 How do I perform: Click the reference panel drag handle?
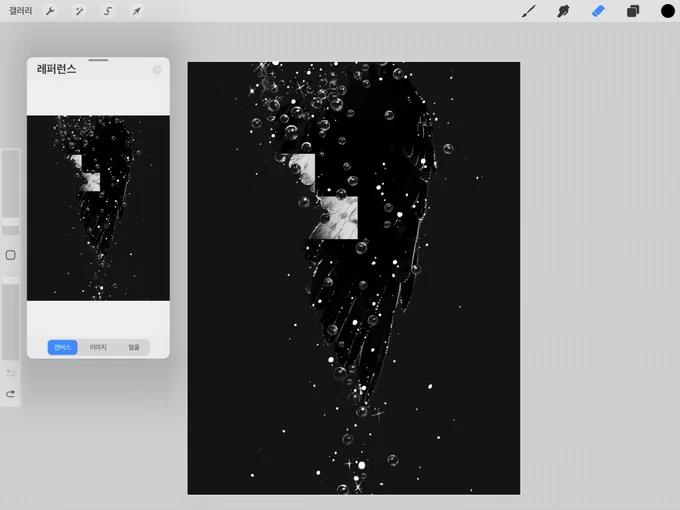click(x=98, y=60)
